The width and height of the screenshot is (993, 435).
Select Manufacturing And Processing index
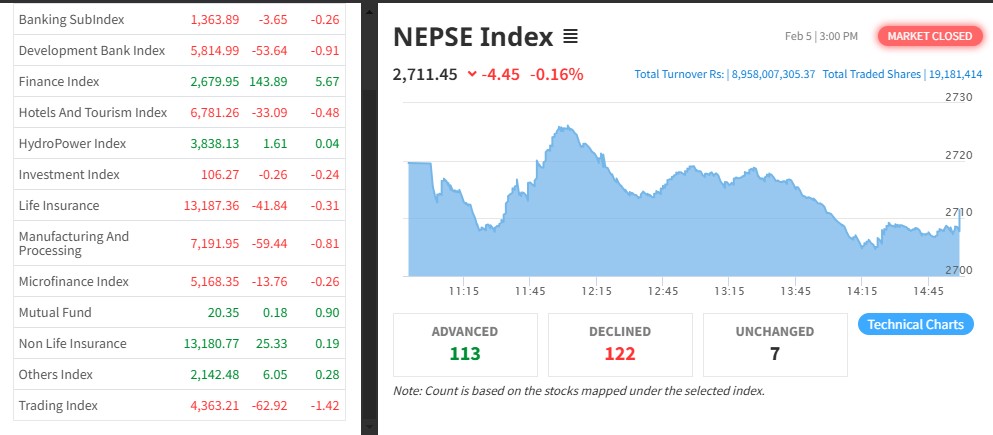click(74, 243)
